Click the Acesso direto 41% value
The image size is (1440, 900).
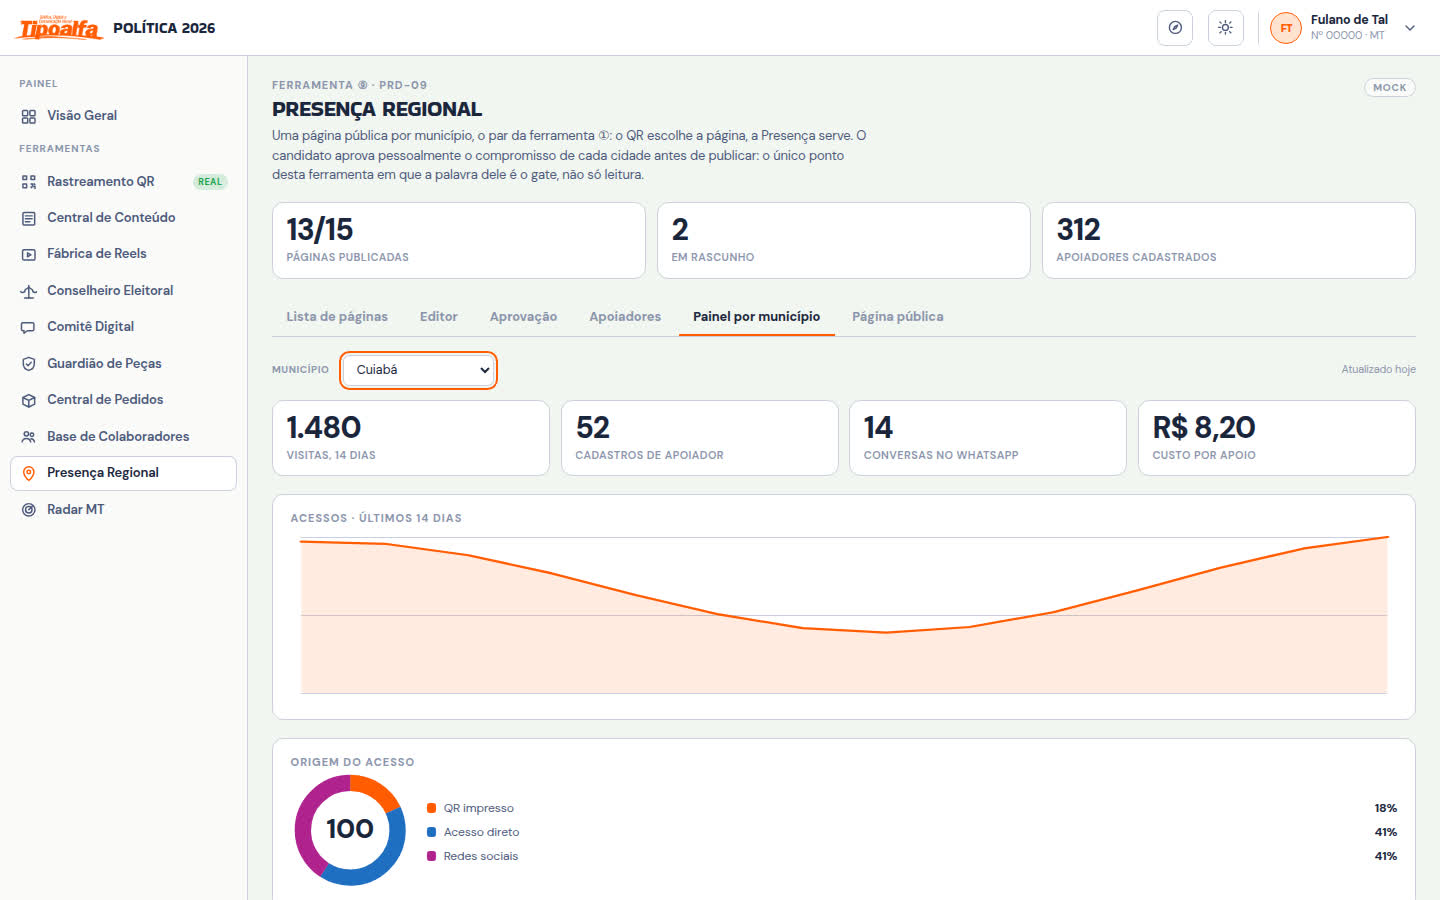(1385, 832)
